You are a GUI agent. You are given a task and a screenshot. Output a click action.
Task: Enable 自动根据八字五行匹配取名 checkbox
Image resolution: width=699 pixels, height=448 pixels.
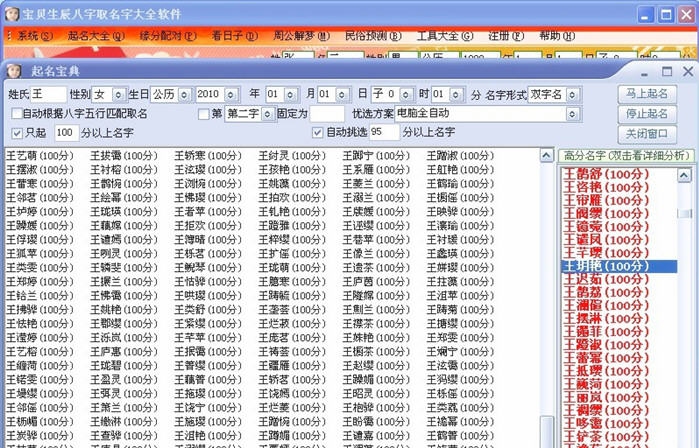click(14, 114)
